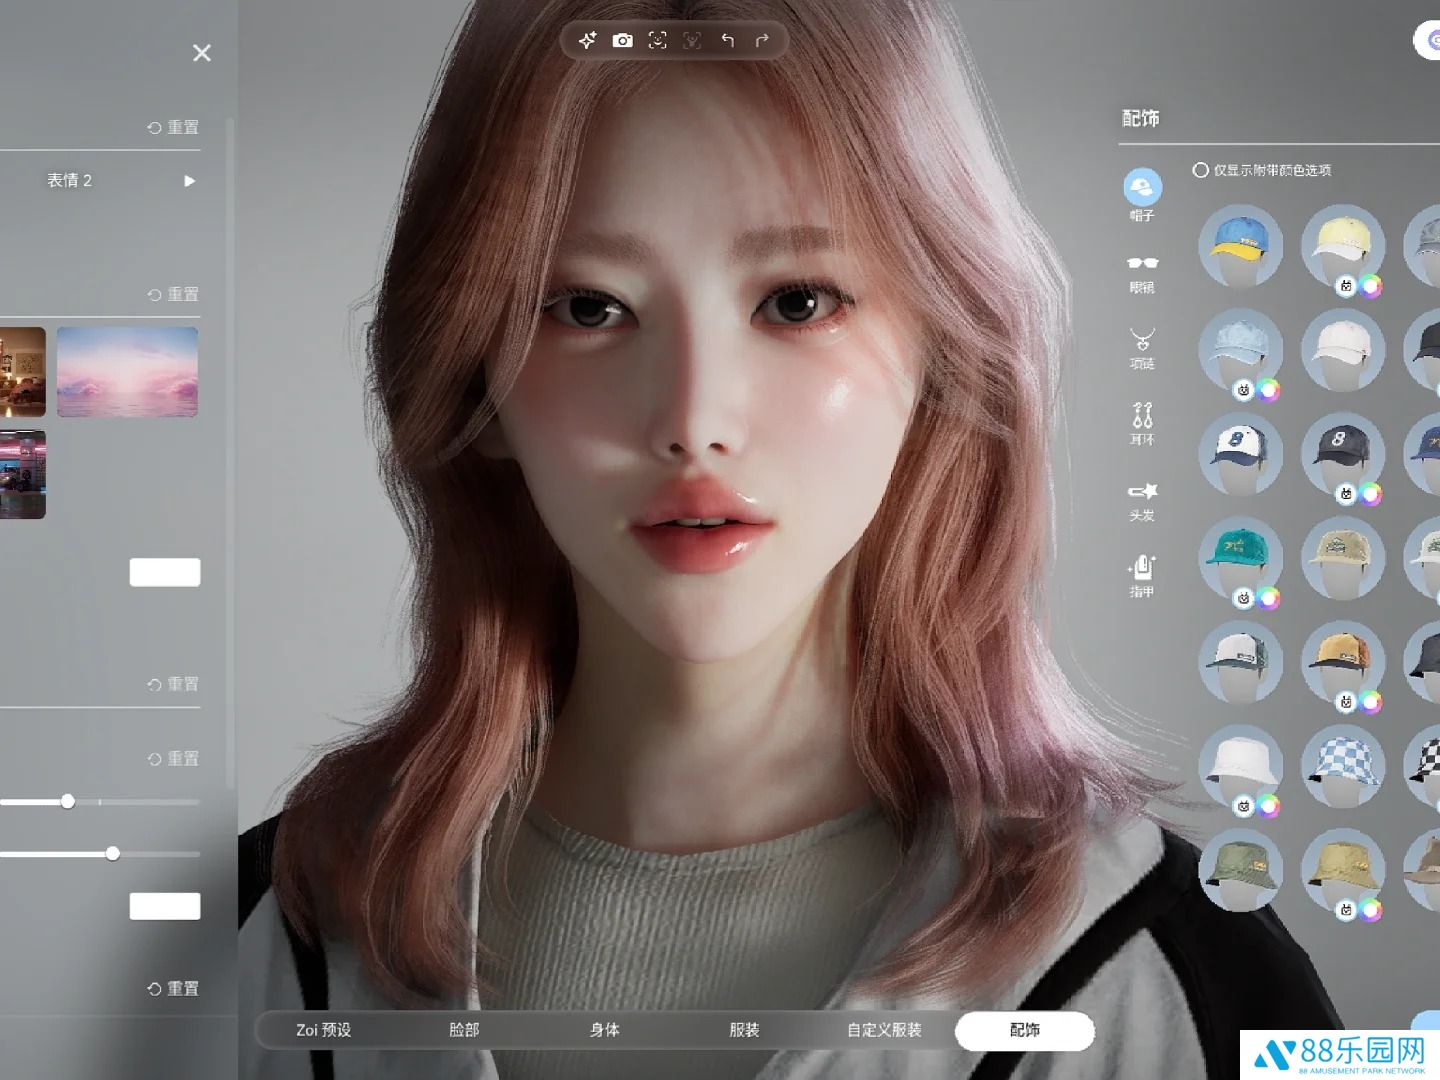Click the redo arrow icon
Screen dimensions: 1440x1080
(x=762, y=40)
